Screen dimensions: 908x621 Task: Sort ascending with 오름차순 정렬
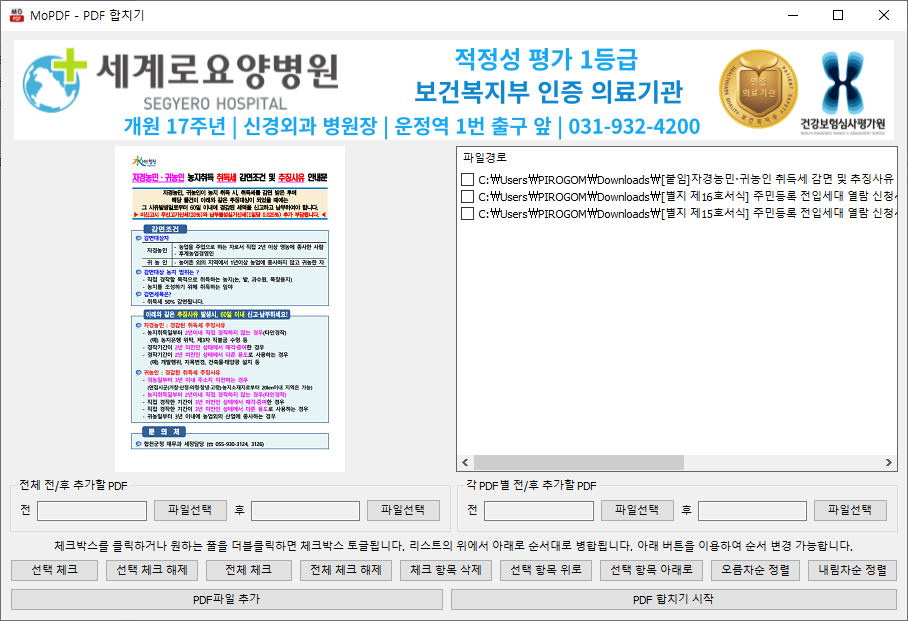[755, 570]
